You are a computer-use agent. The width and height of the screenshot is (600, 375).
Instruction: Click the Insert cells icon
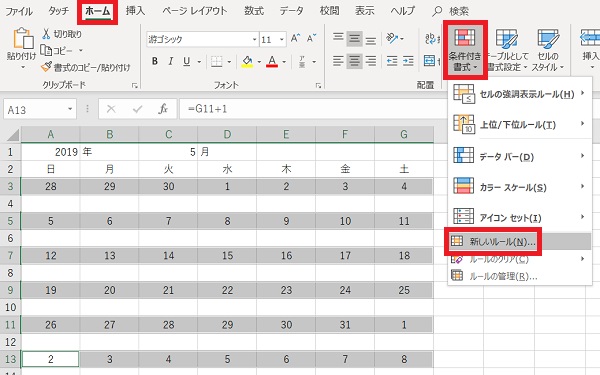pyautogui.click(x=590, y=38)
